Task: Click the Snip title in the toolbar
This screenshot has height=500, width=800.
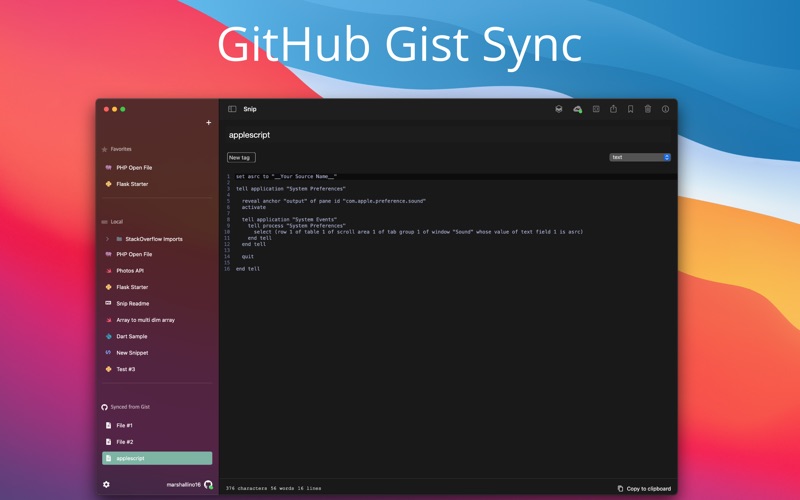Action: [250, 109]
